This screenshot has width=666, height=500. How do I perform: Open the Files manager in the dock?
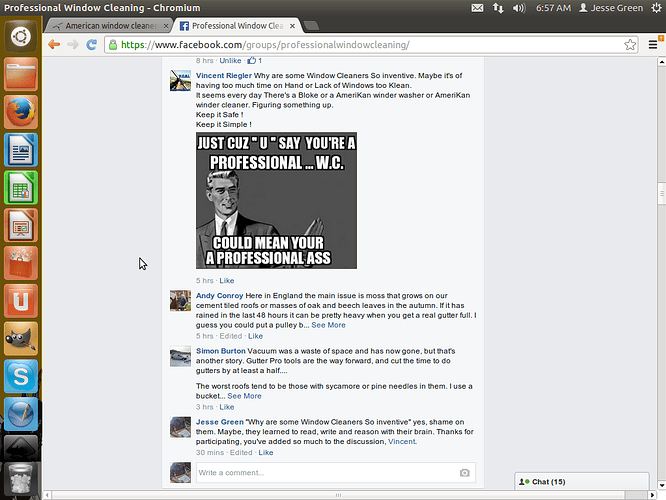tap(21, 74)
